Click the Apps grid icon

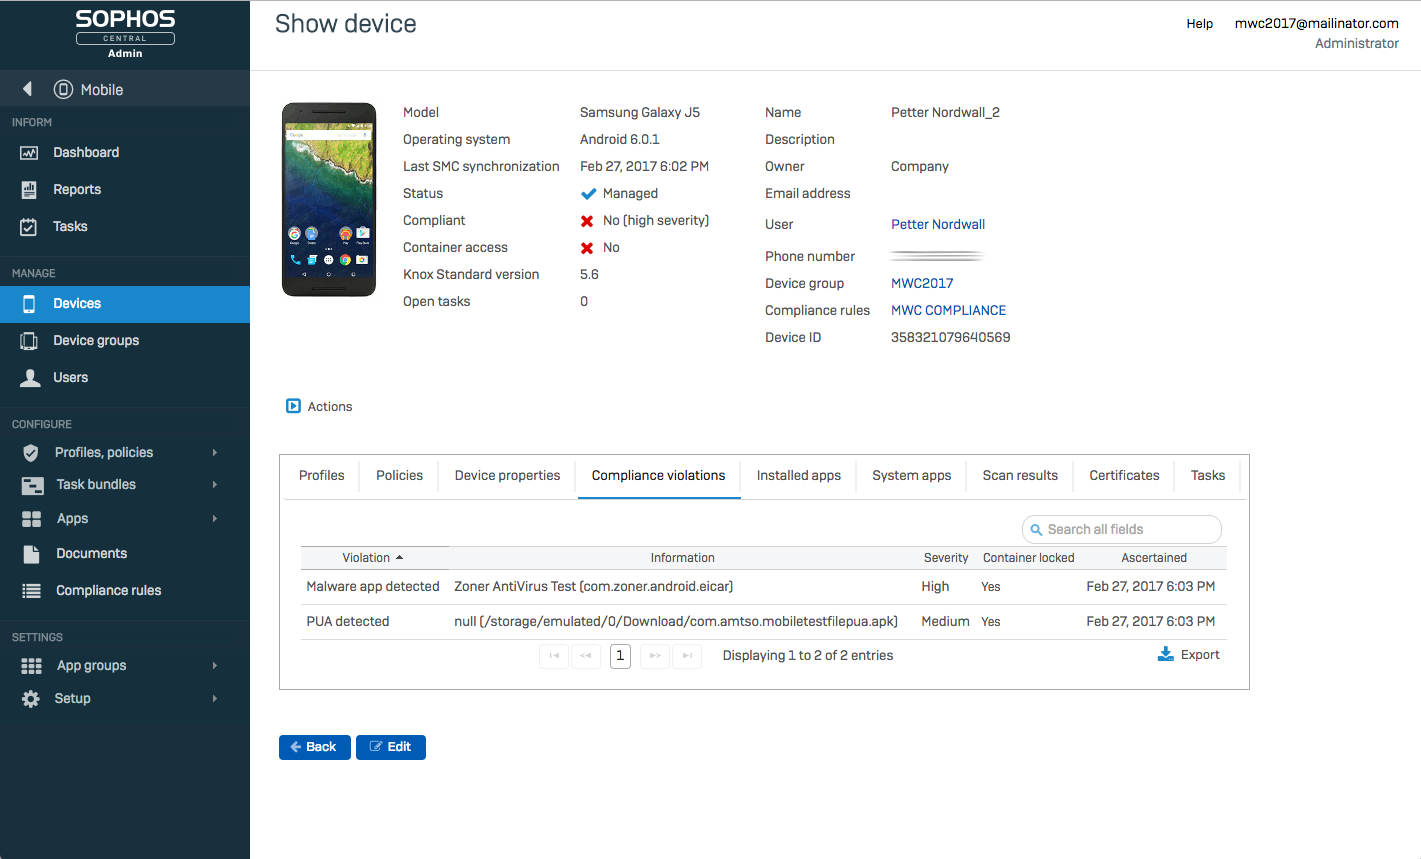point(32,519)
